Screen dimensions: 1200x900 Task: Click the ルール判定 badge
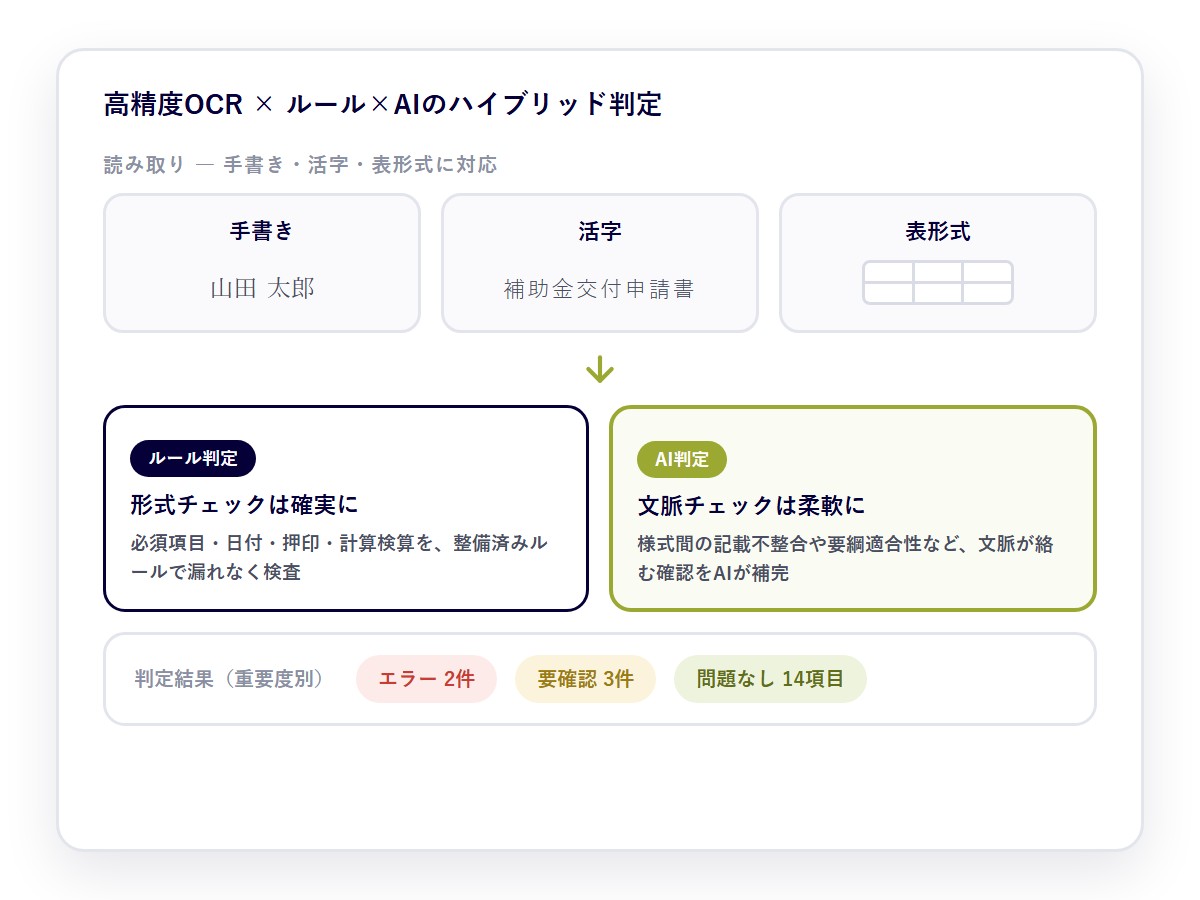(x=193, y=459)
